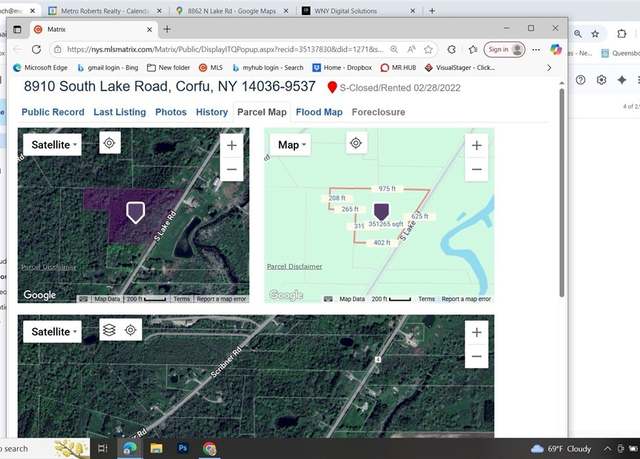Open File Explorer from the taskbar

click(156, 448)
